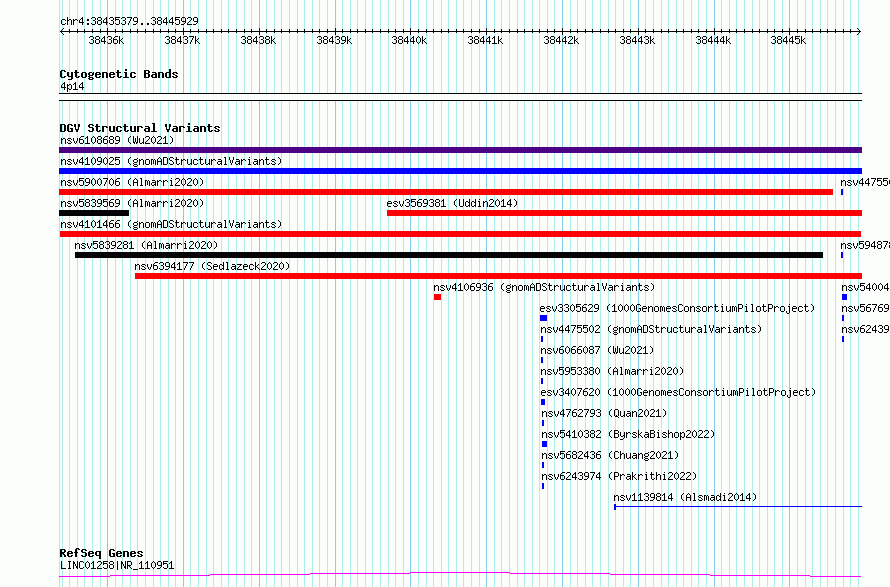The image size is (890, 587).
Task: Open variant label nsv6066087 (Wu2021)
Action: (597, 350)
